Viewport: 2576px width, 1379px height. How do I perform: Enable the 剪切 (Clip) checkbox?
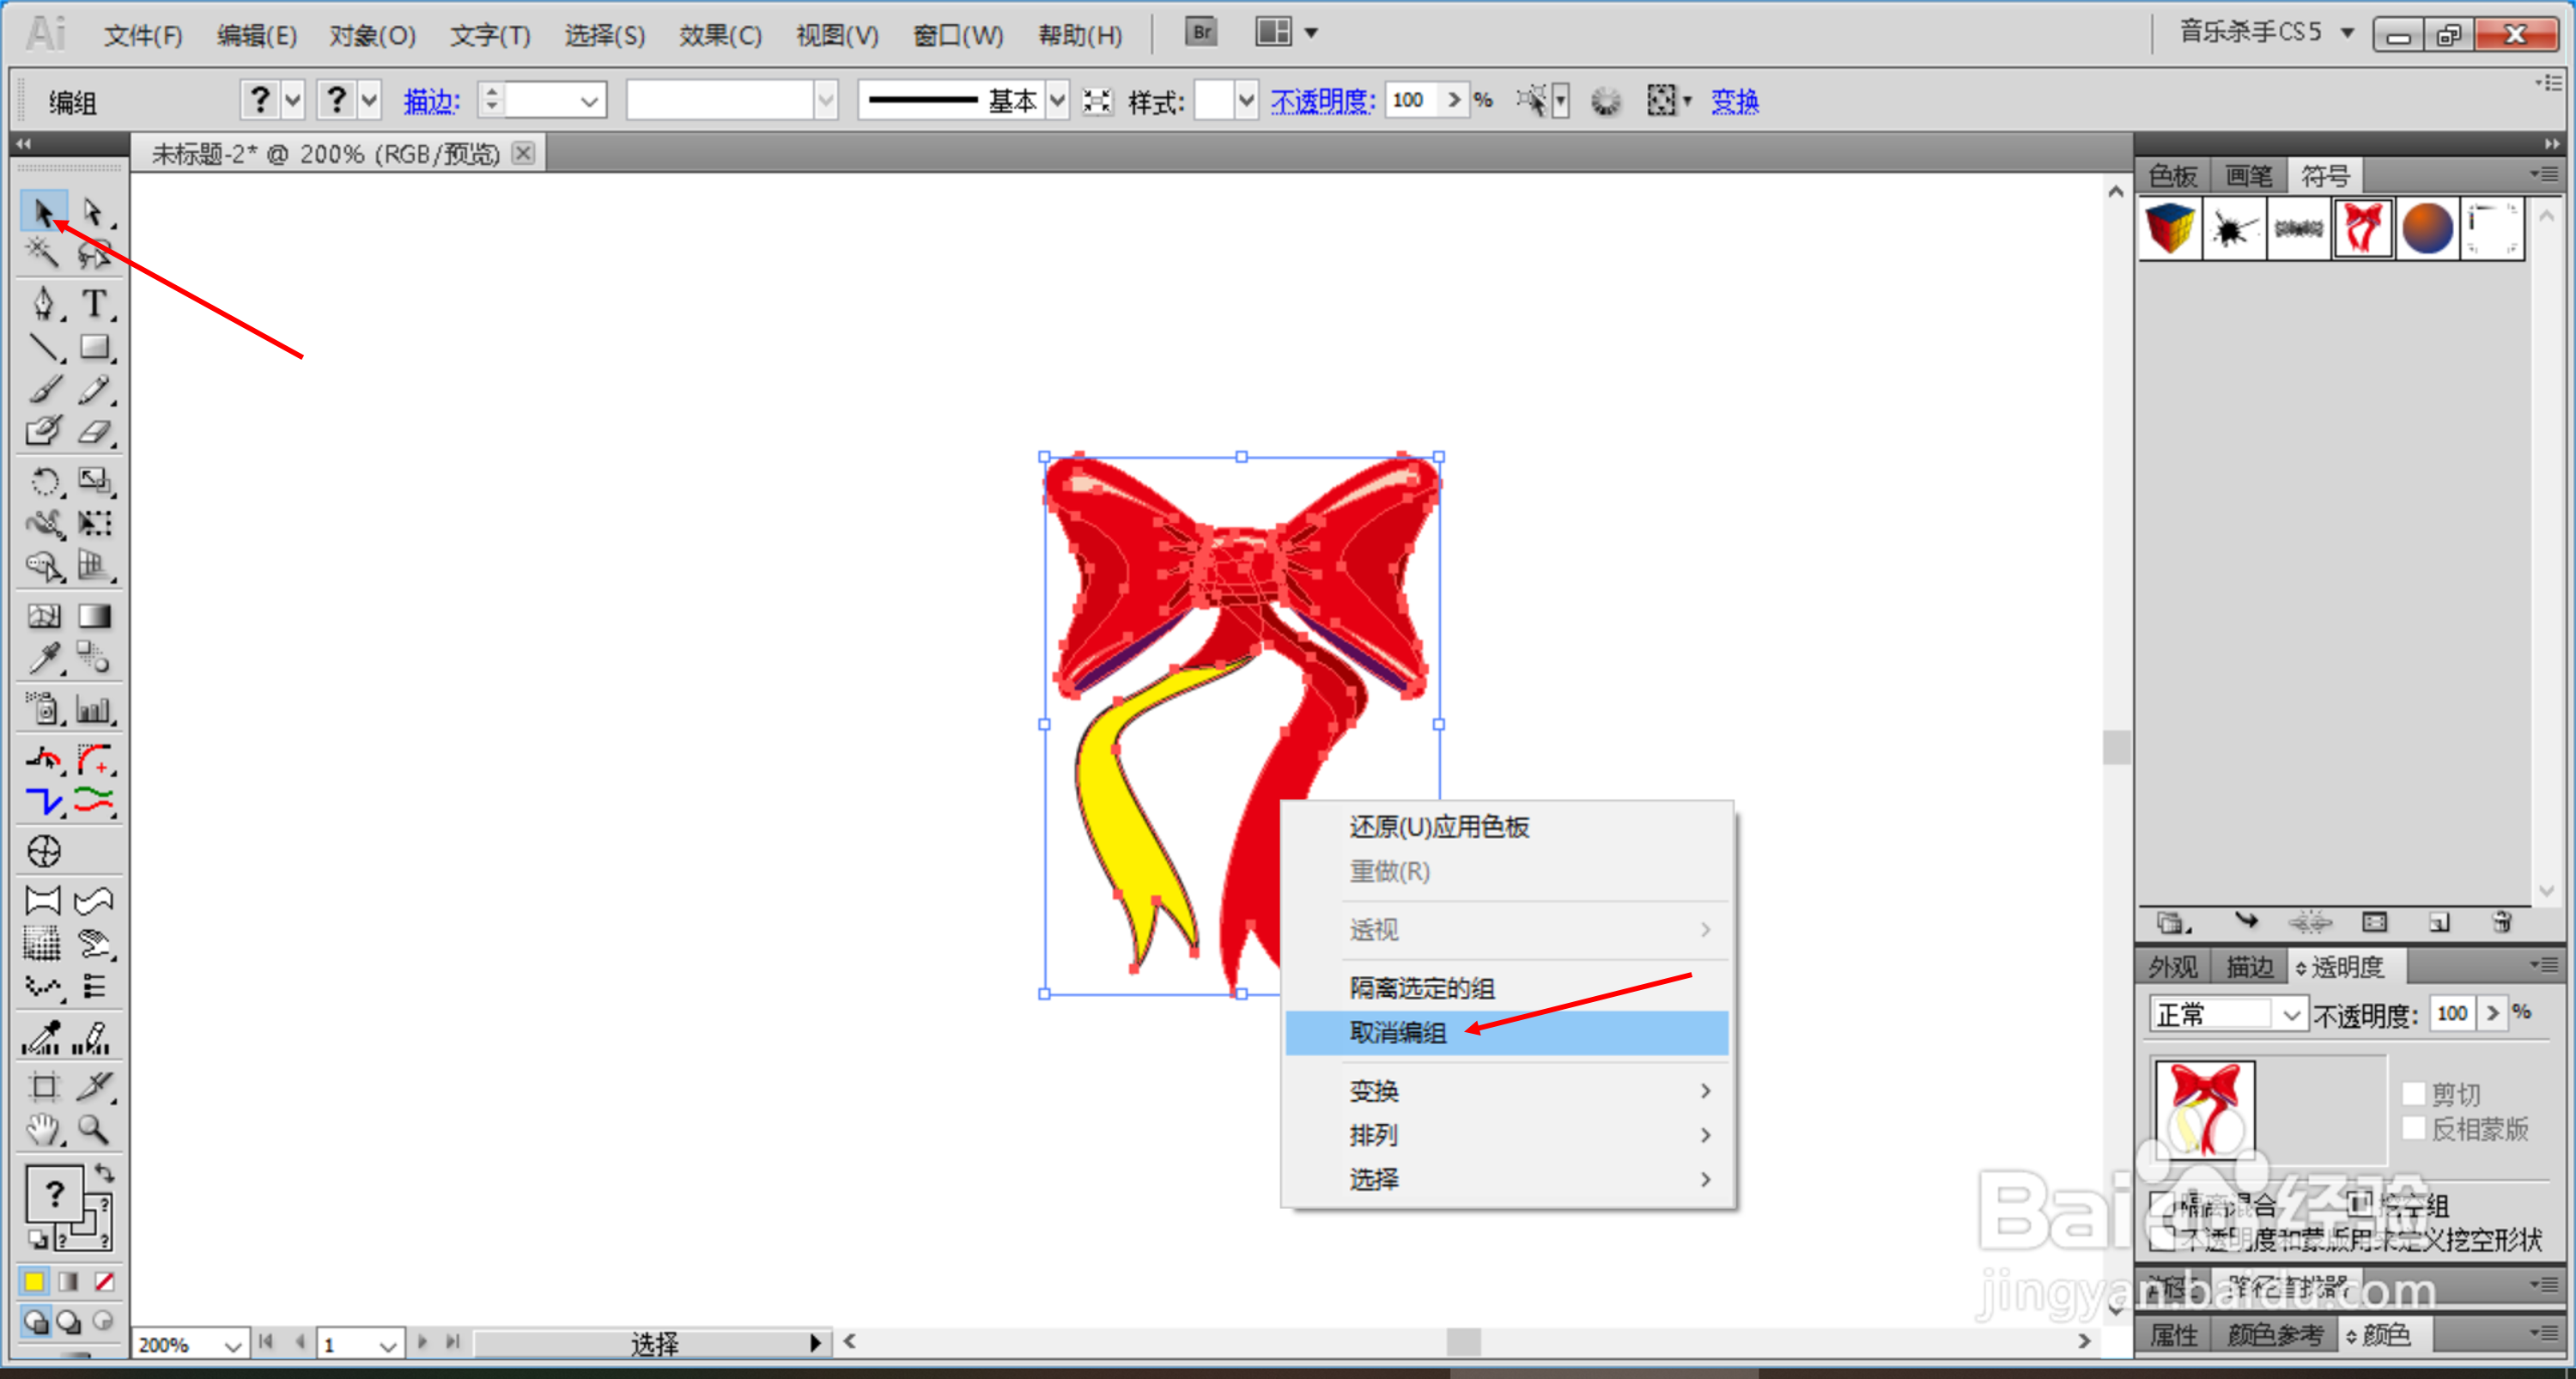(2413, 1093)
